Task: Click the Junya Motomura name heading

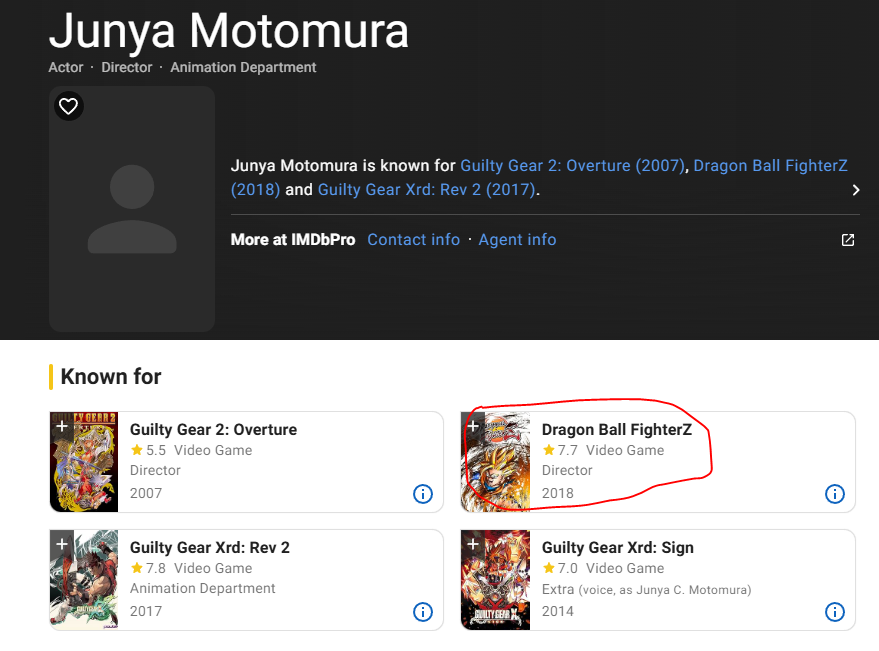Action: (229, 31)
